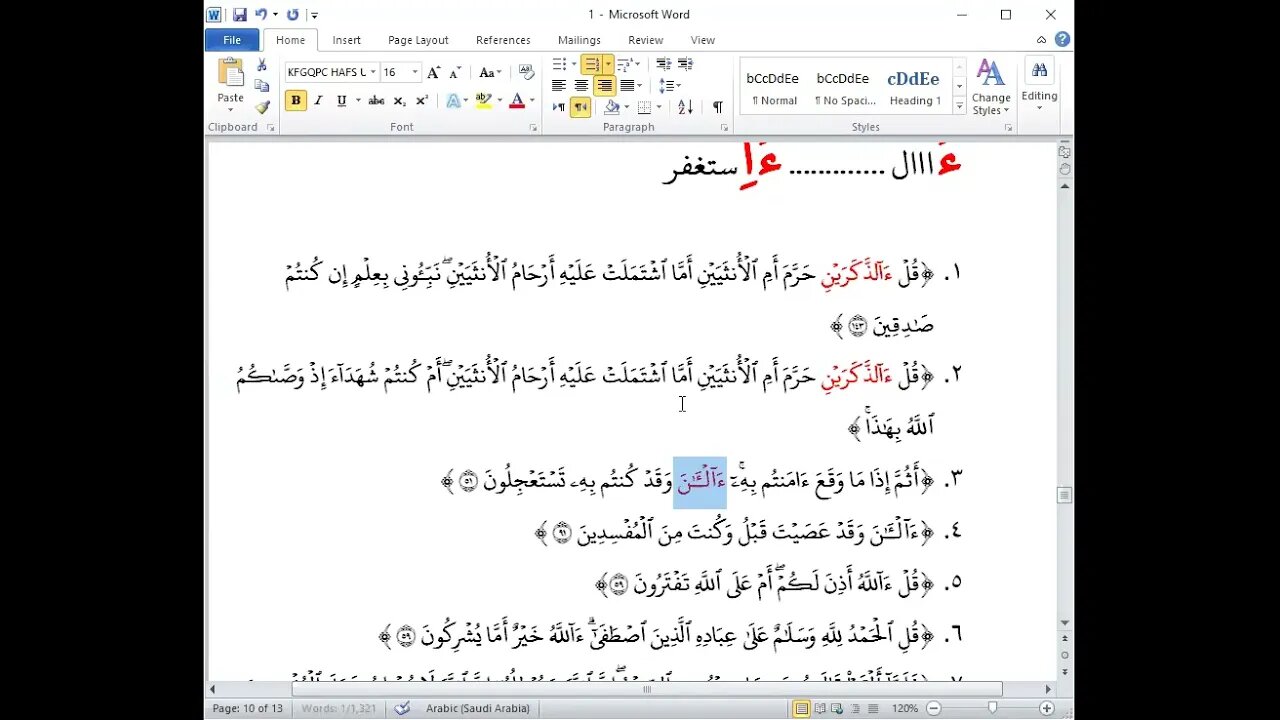The image size is (1280, 720).
Task: Click the Cut scissors icon
Action: coord(262,65)
